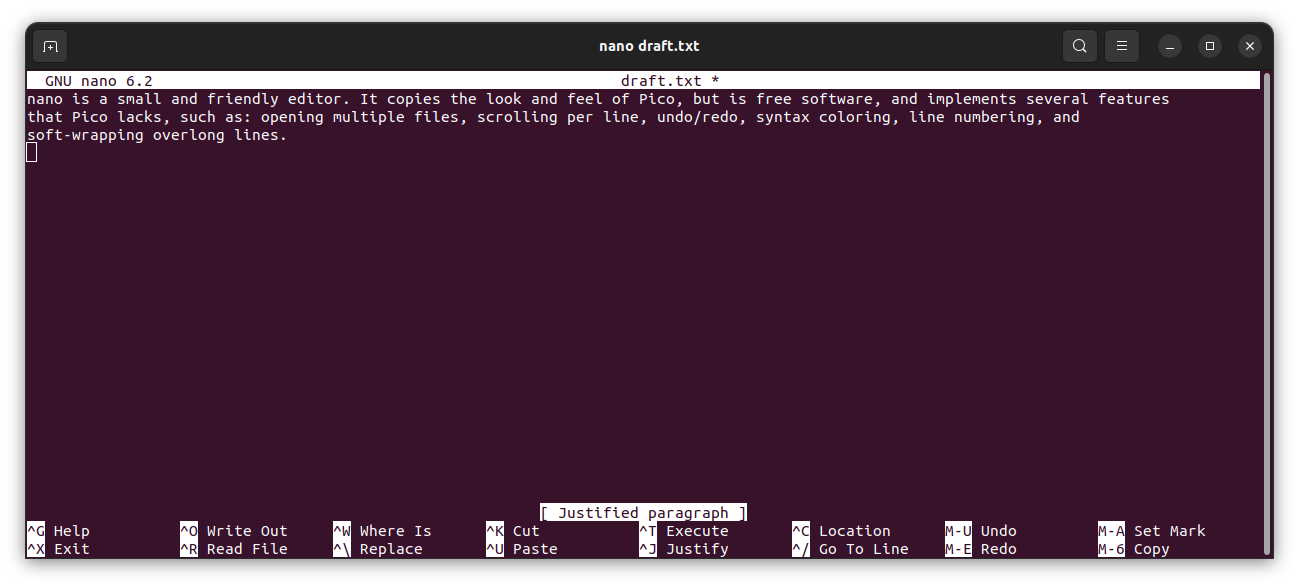Click the terminal search magnifier icon
The image size is (1299, 587).
pyautogui.click(x=1080, y=46)
